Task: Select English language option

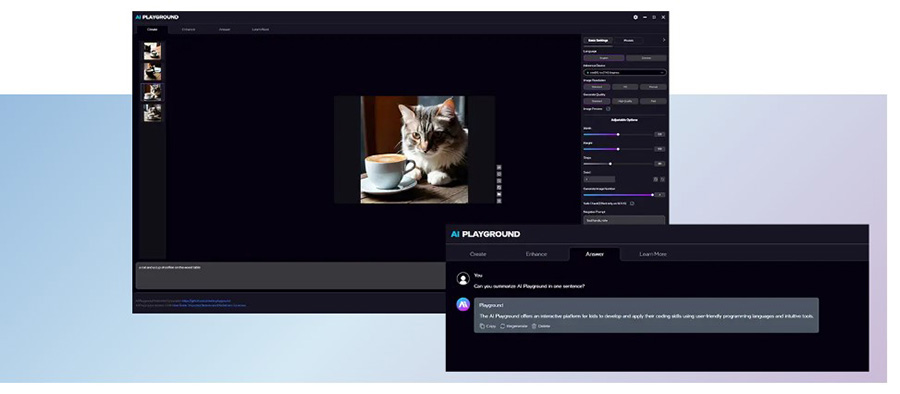Action: [x=604, y=58]
